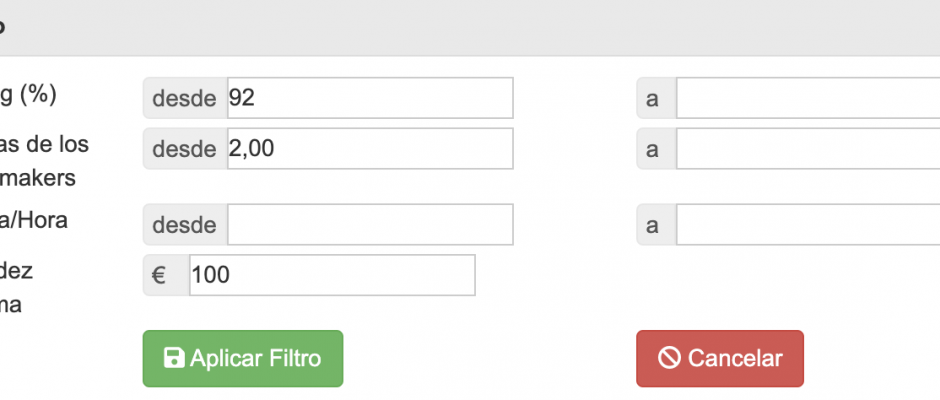
Task: Click the 'desde' label next to 2,00
Action: point(185,148)
